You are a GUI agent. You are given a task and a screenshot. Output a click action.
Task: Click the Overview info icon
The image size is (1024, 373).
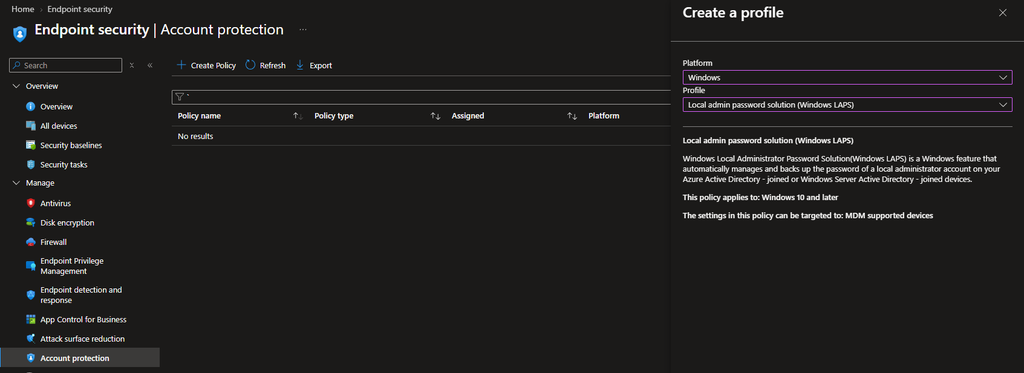tap(30, 106)
